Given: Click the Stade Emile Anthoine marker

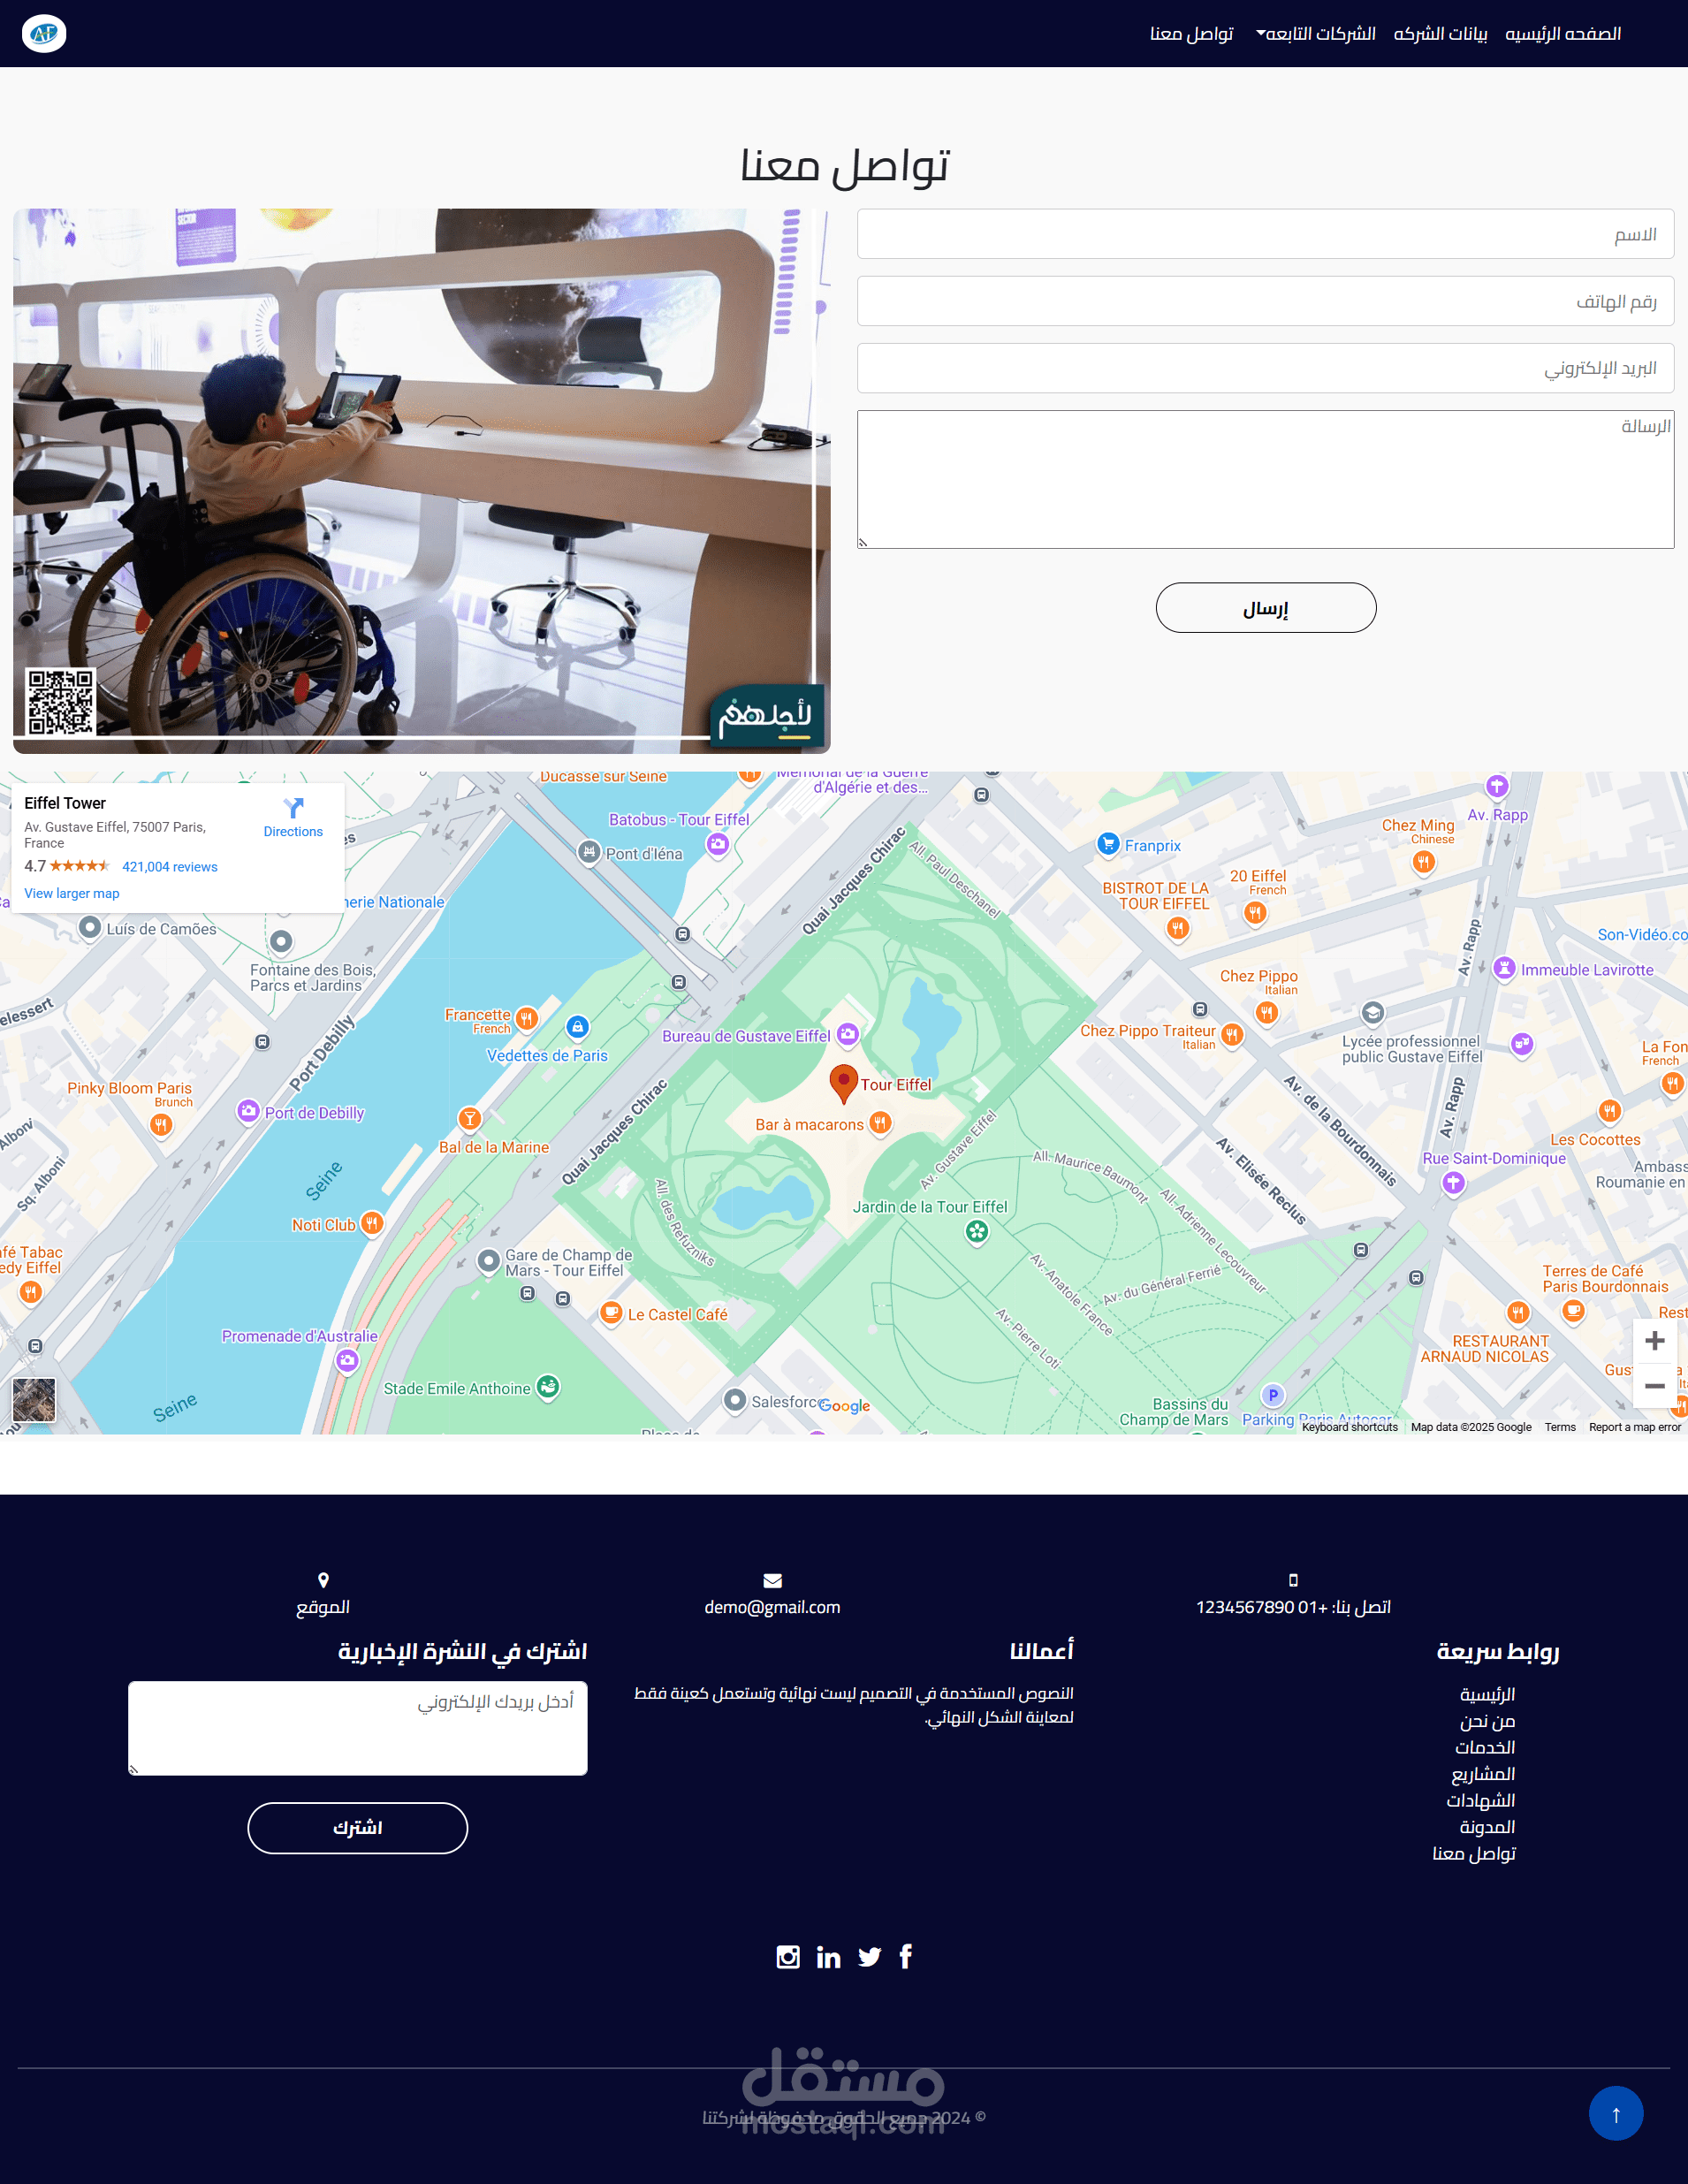Looking at the screenshot, I should point(547,1388).
